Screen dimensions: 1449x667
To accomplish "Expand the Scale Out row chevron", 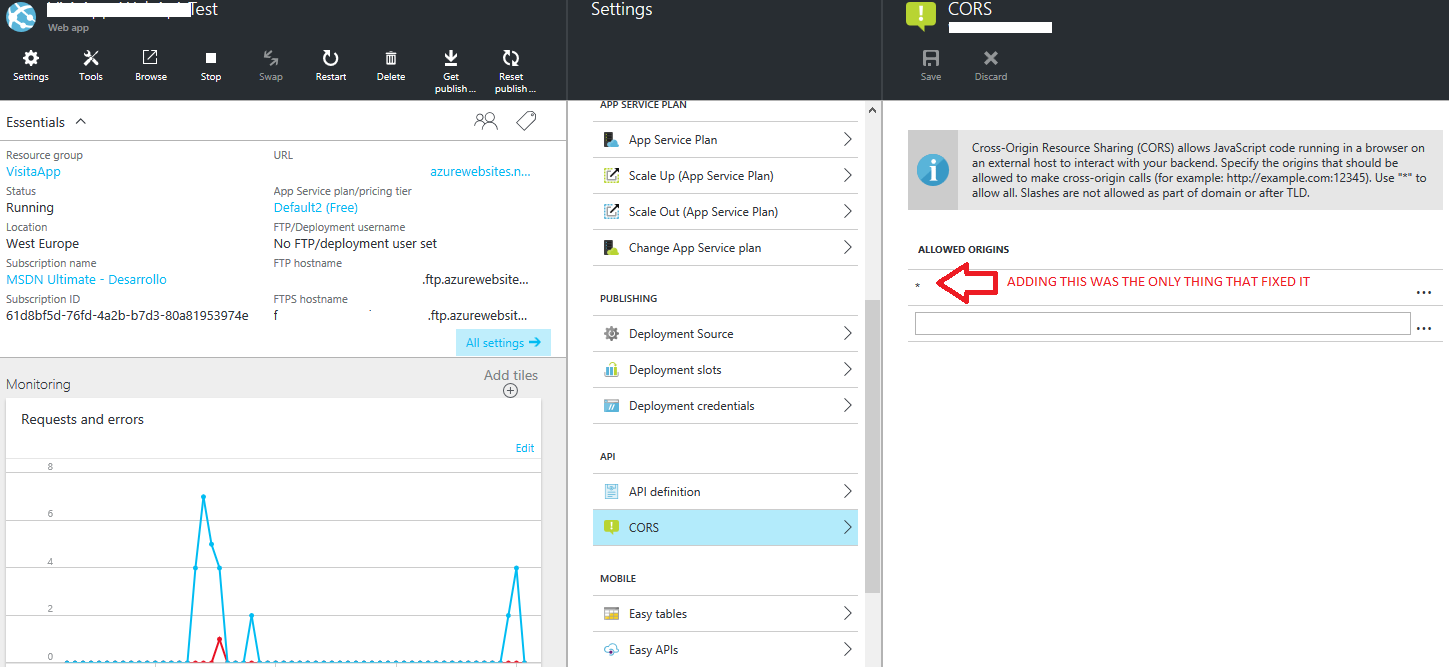I will point(847,212).
